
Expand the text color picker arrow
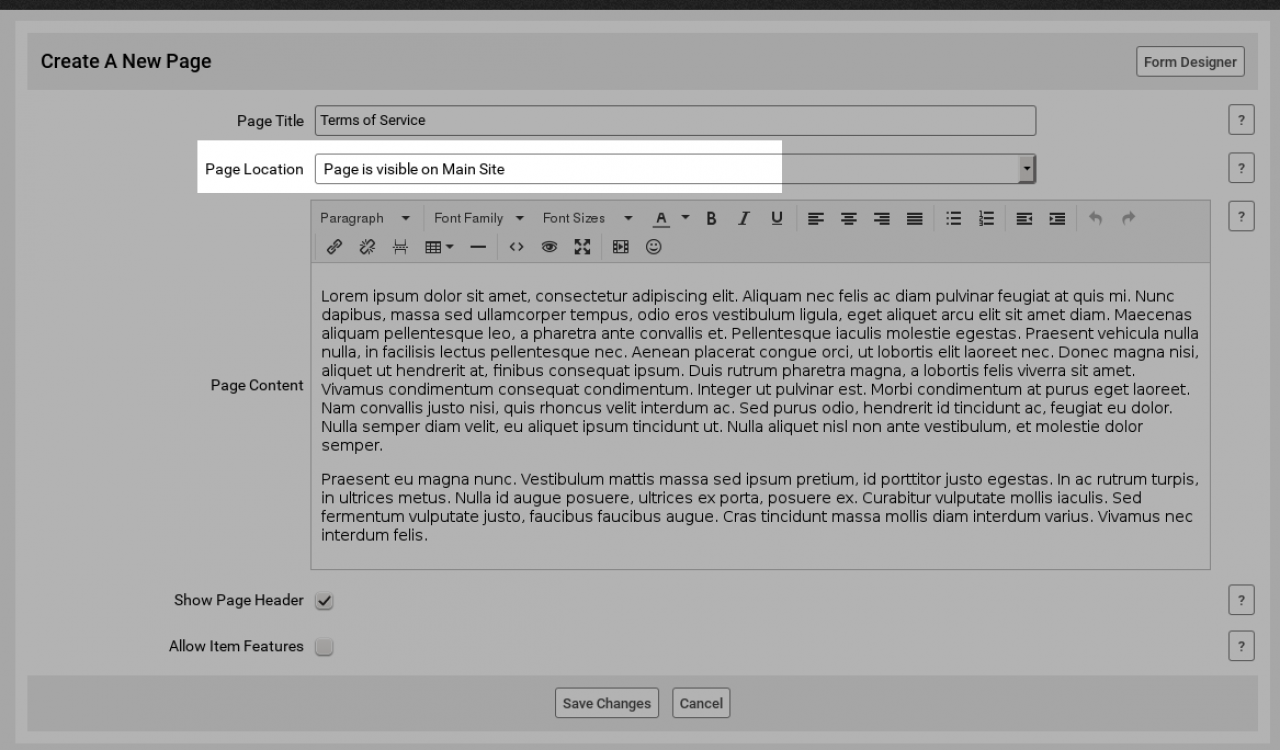[686, 218]
